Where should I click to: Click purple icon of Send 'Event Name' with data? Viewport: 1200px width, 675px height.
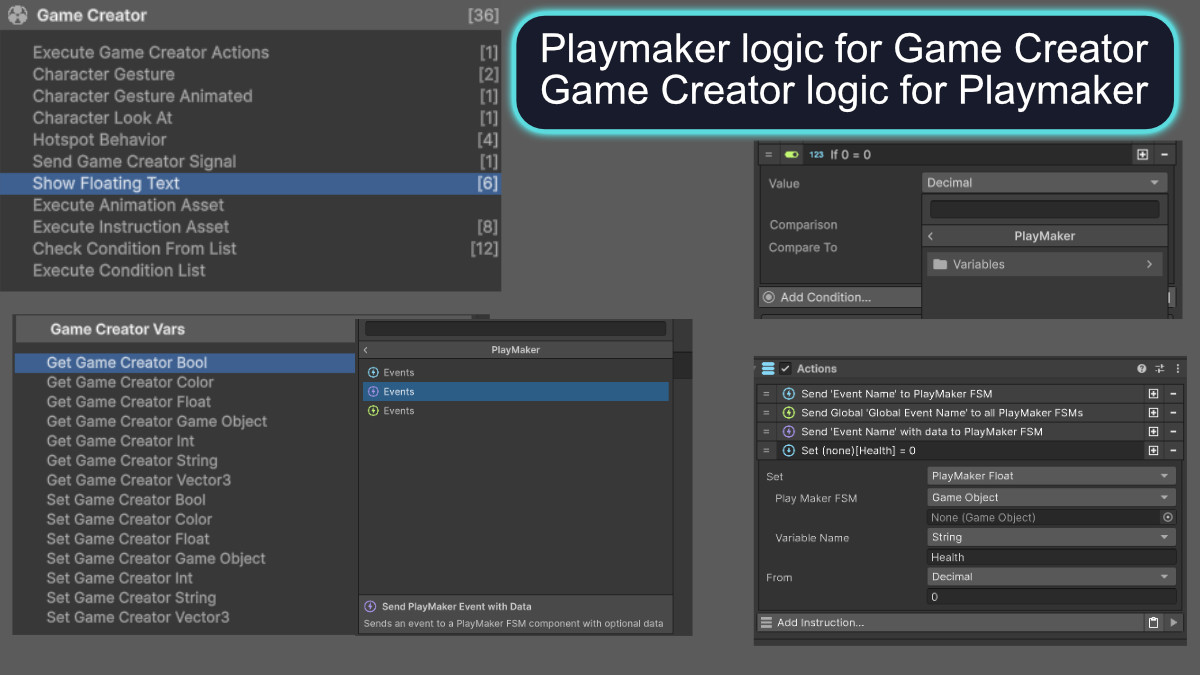pyautogui.click(x=788, y=432)
